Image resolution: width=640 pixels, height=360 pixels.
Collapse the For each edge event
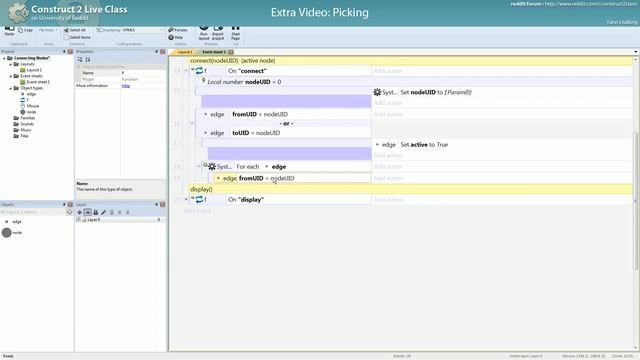coord(199,166)
